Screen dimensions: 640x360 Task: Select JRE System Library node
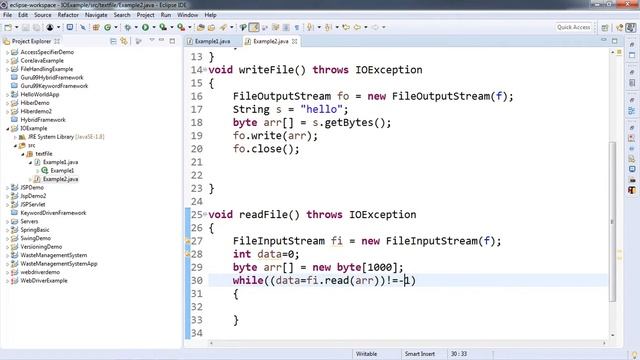click(x=66, y=137)
